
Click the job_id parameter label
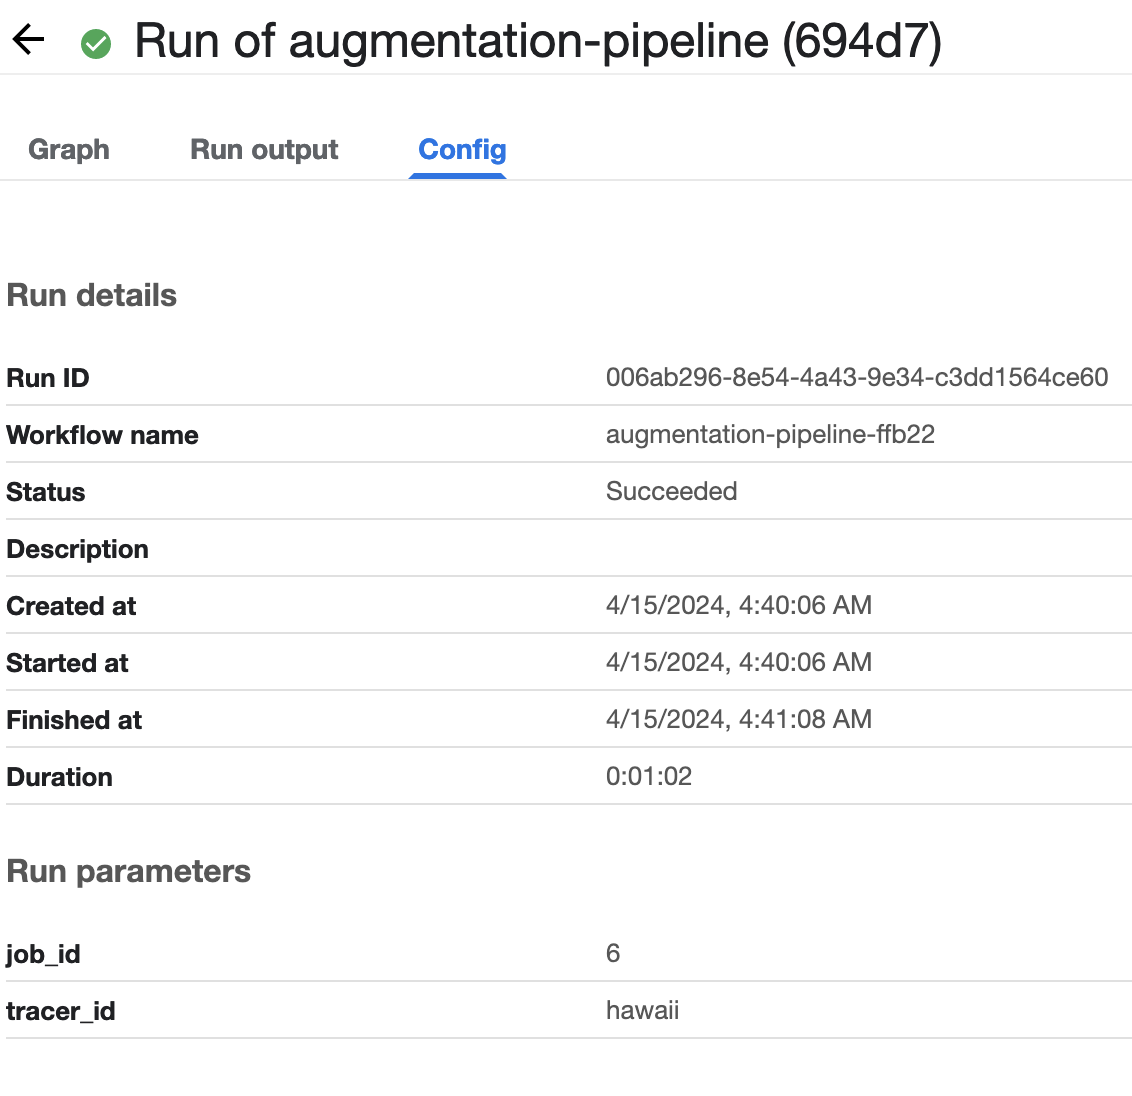click(x=43, y=954)
